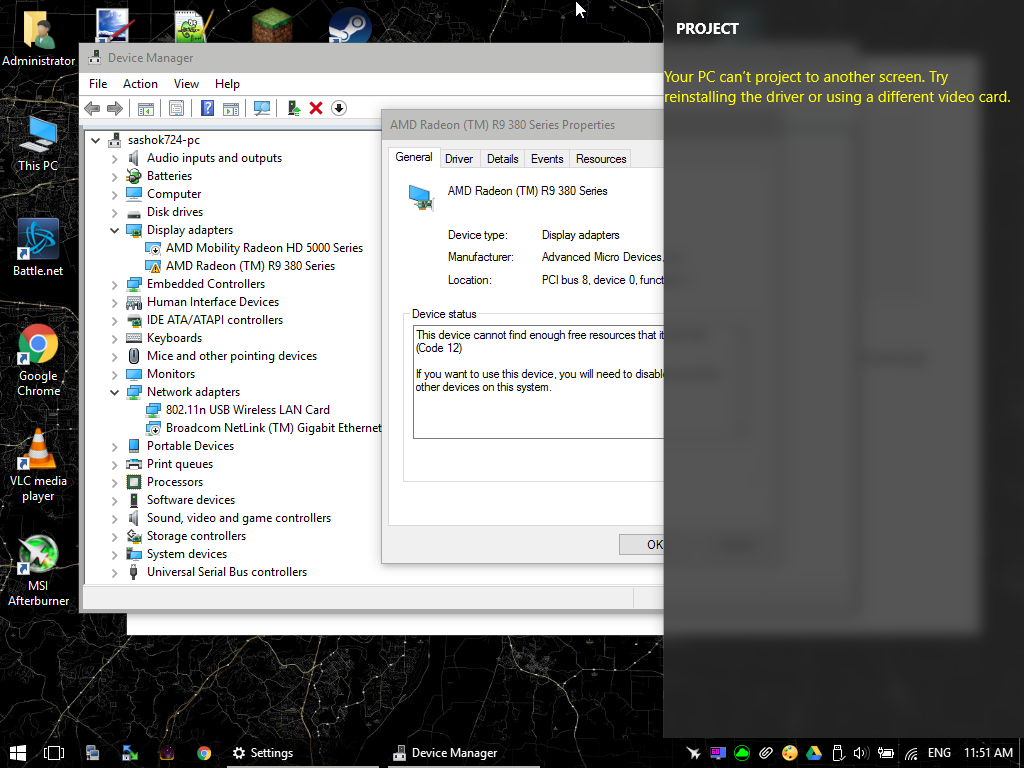Expand the Universal Serial Bus controllers node

click(115, 572)
